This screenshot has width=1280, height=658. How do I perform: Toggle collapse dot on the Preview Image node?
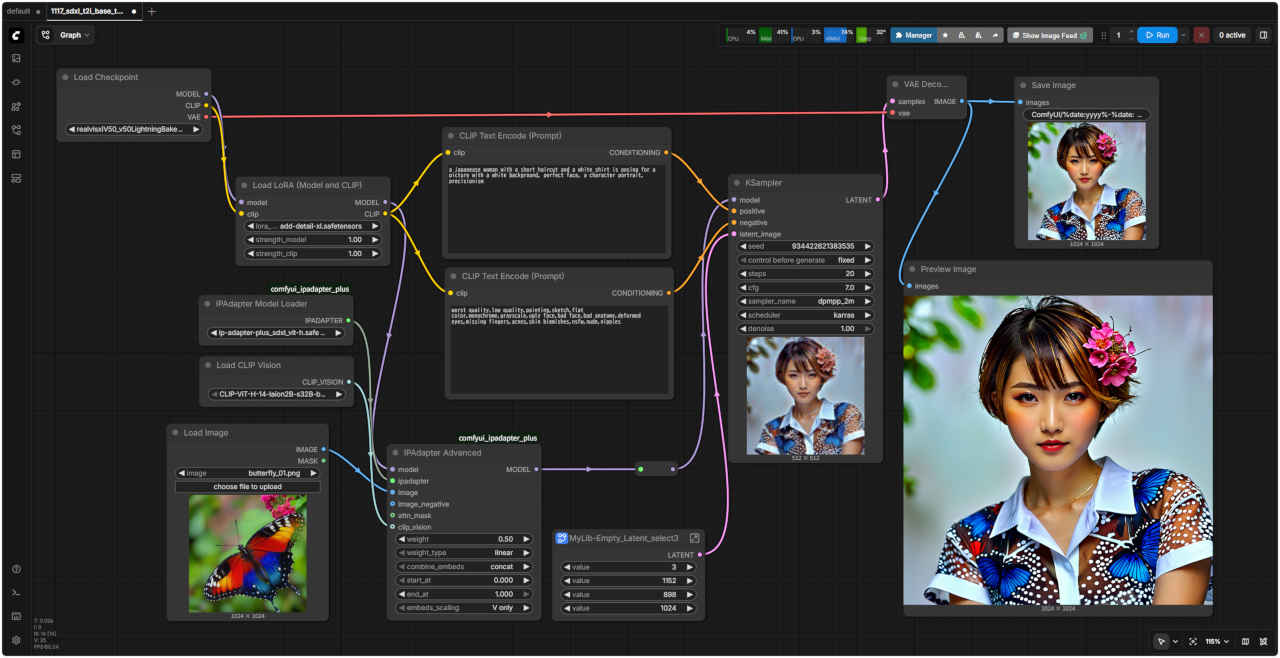[x=912, y=269]
